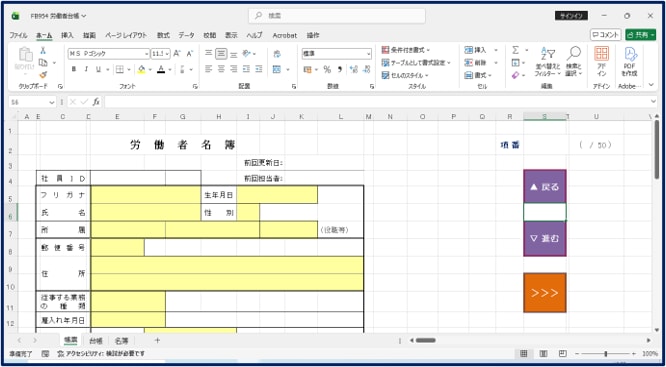Click the Comments button
This screenshot has width=666, height=367.
click(606, 35)
